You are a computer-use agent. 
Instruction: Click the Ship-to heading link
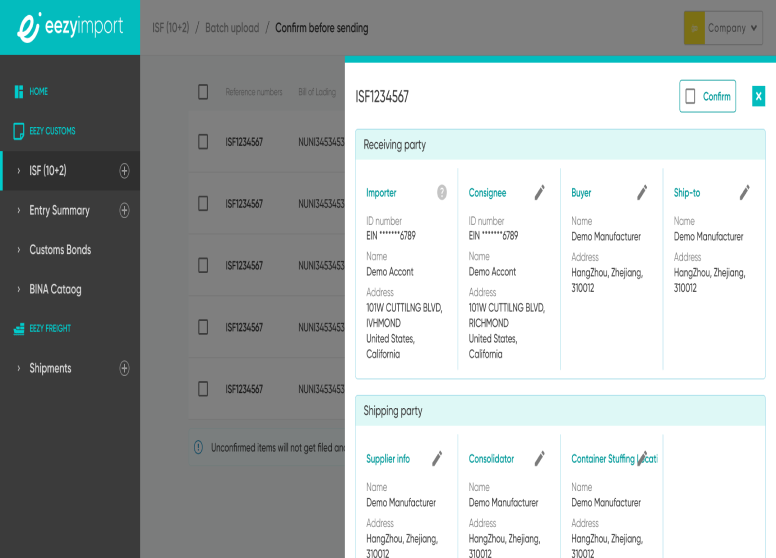(687, 193)
